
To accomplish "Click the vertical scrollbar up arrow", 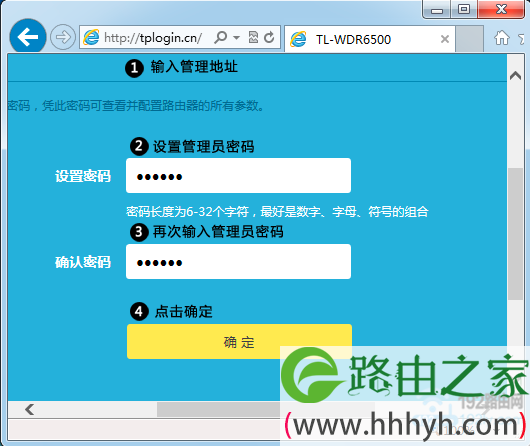I will click(515, 76).
